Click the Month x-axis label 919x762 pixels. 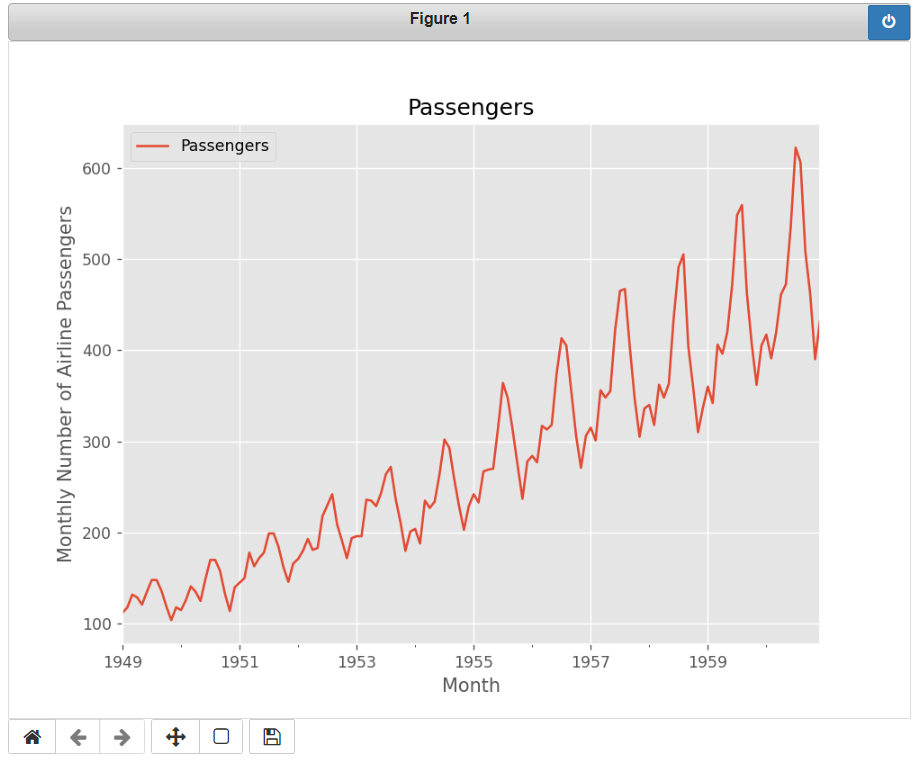pyautogui.click(x=470, y=685)
